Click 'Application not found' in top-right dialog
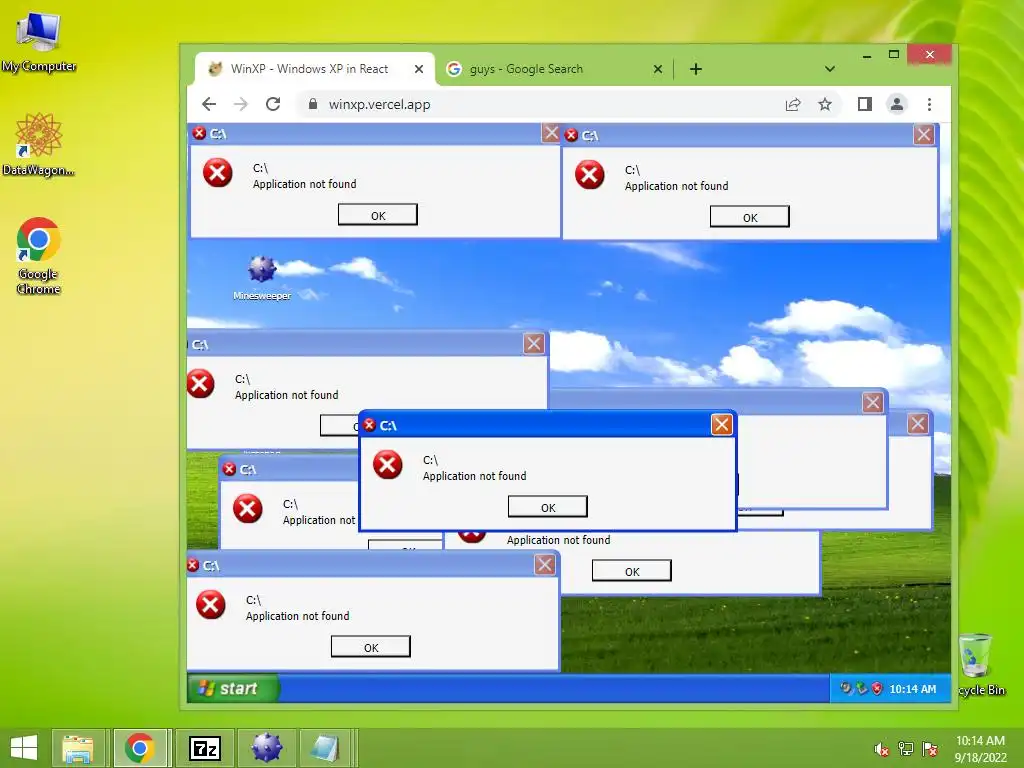Viewport: 1024px width, 768px height. 677,186
